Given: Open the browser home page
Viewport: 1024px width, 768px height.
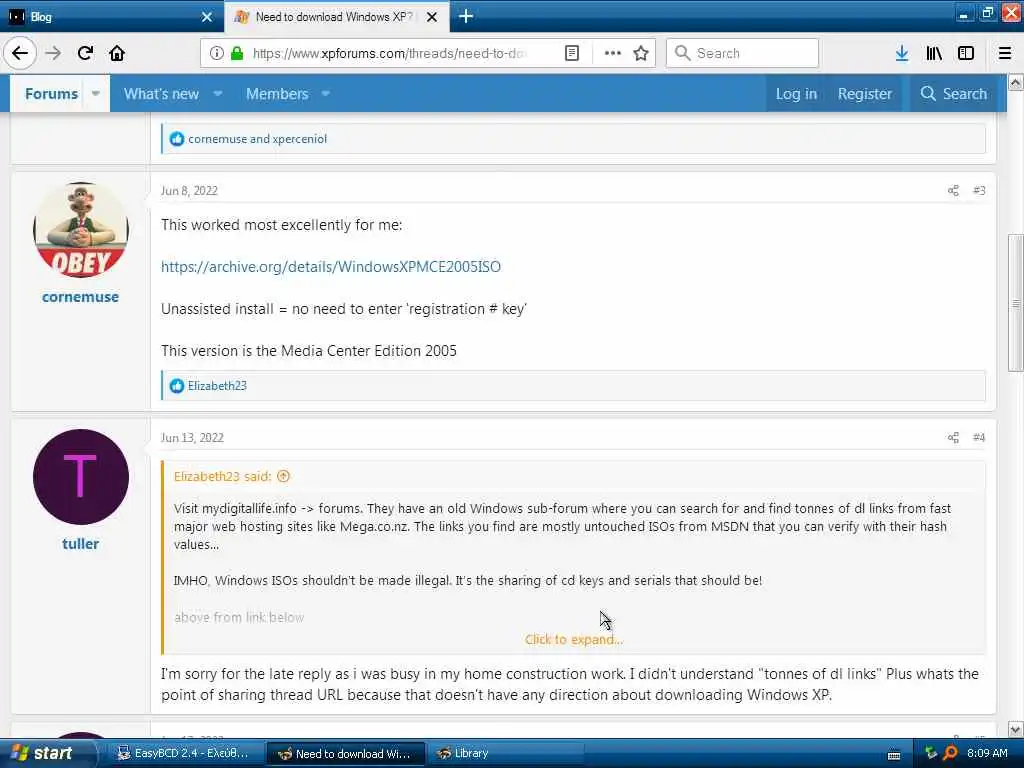Looking at the screenshot, I should (x=117, y=53).
